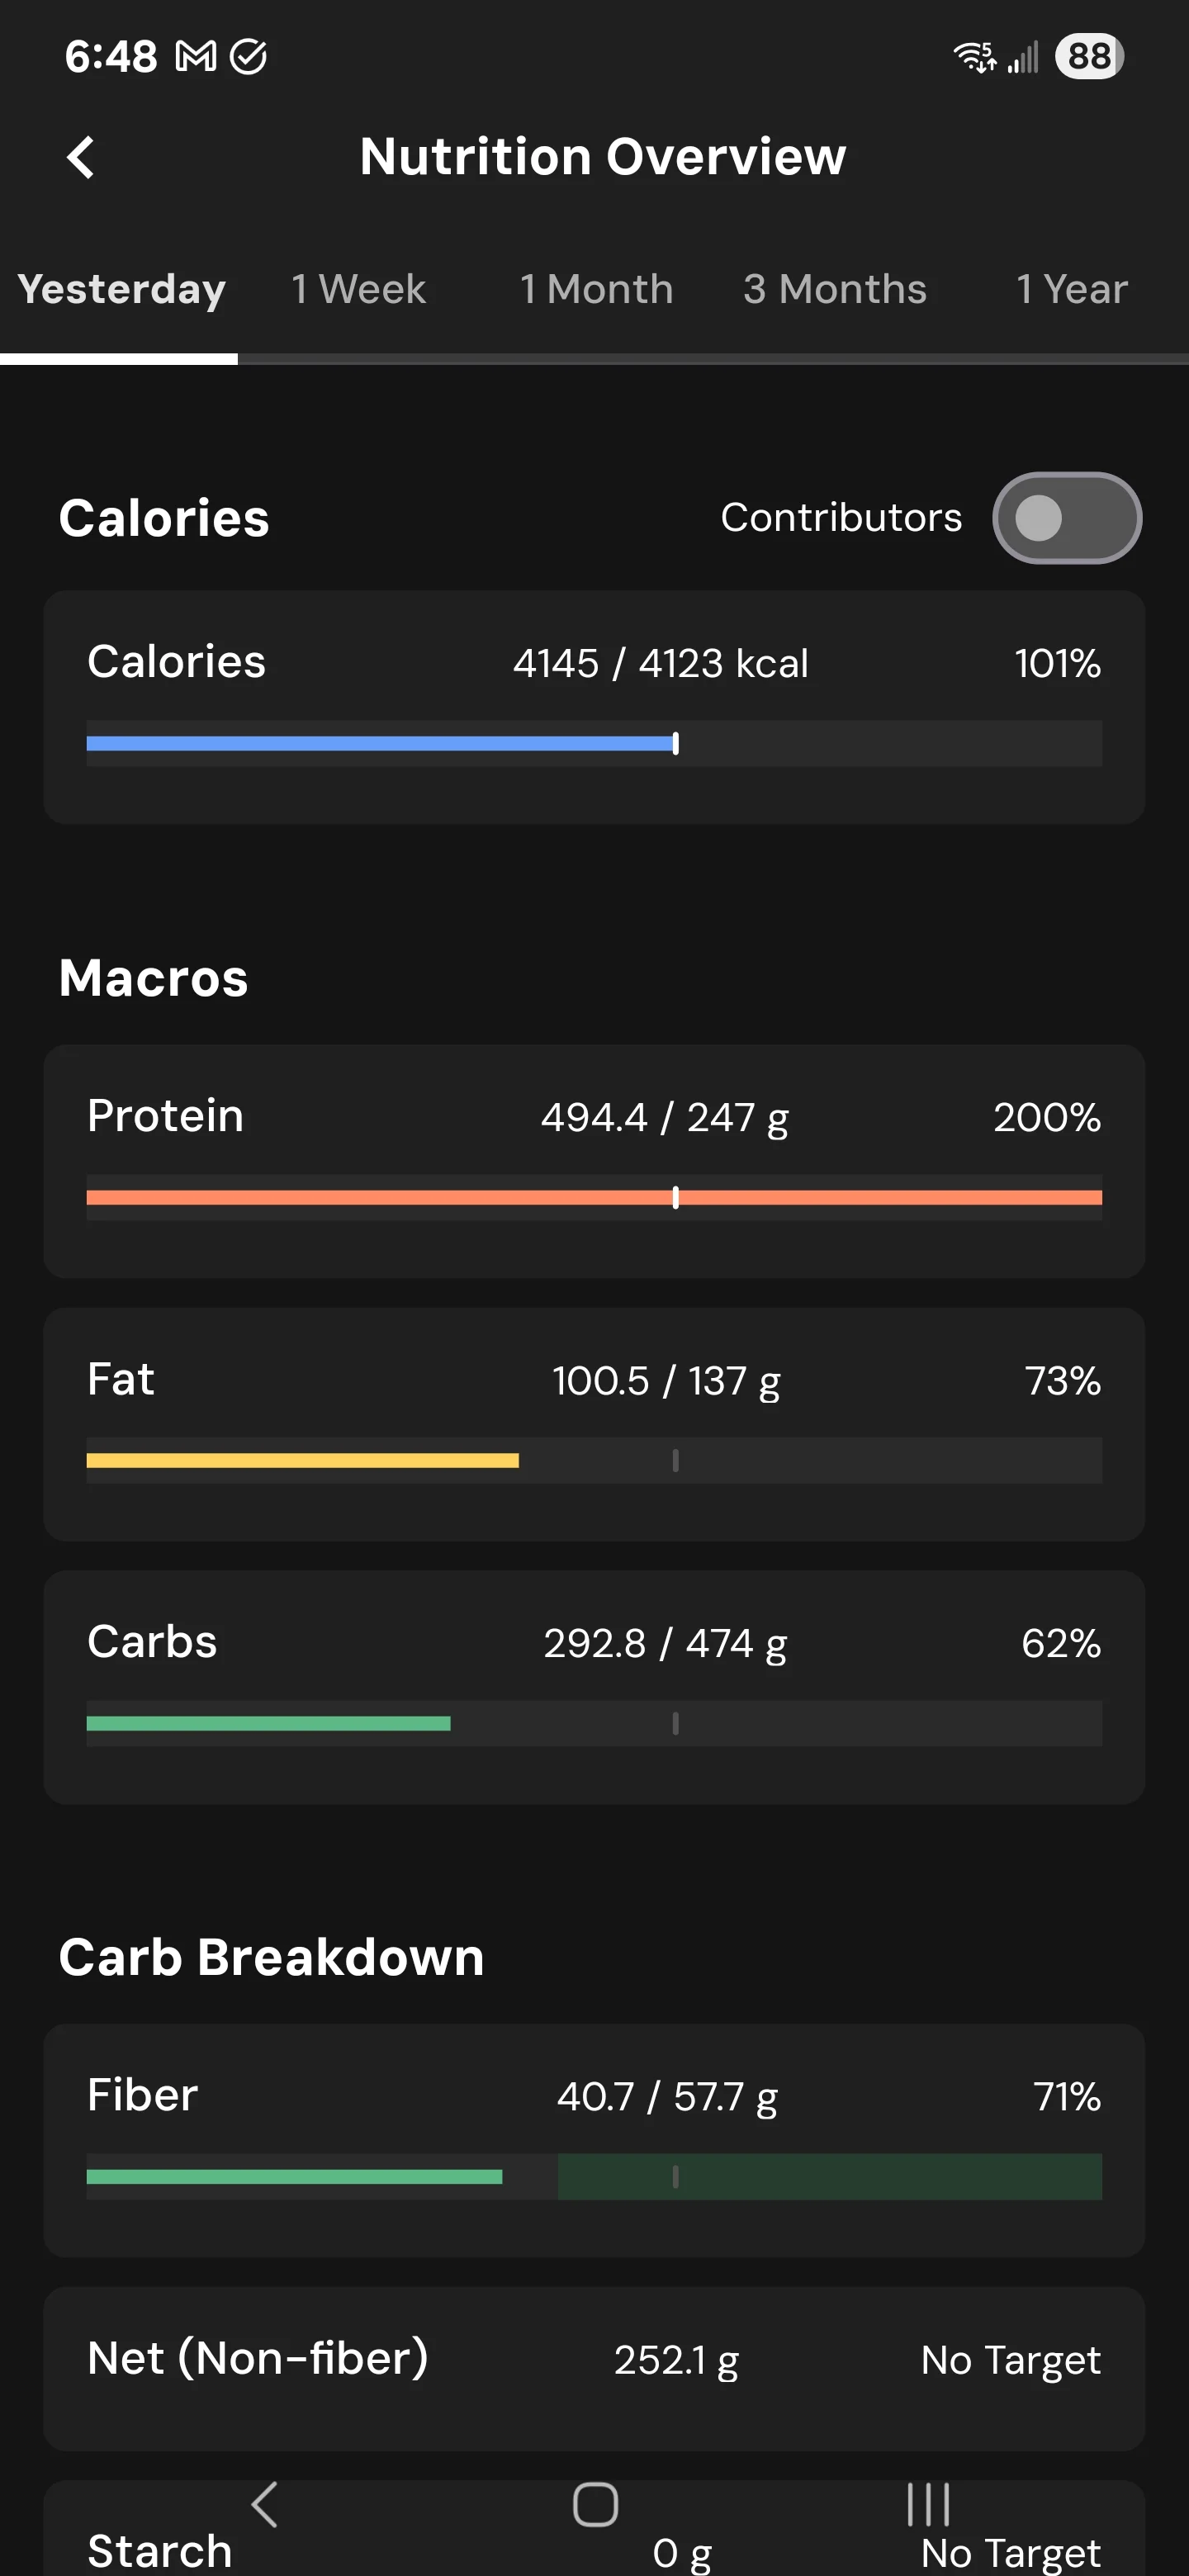Tap the back arrow beside Nutrition Overview
Screen dimensions: 1189x2576
tap(80, 157)
